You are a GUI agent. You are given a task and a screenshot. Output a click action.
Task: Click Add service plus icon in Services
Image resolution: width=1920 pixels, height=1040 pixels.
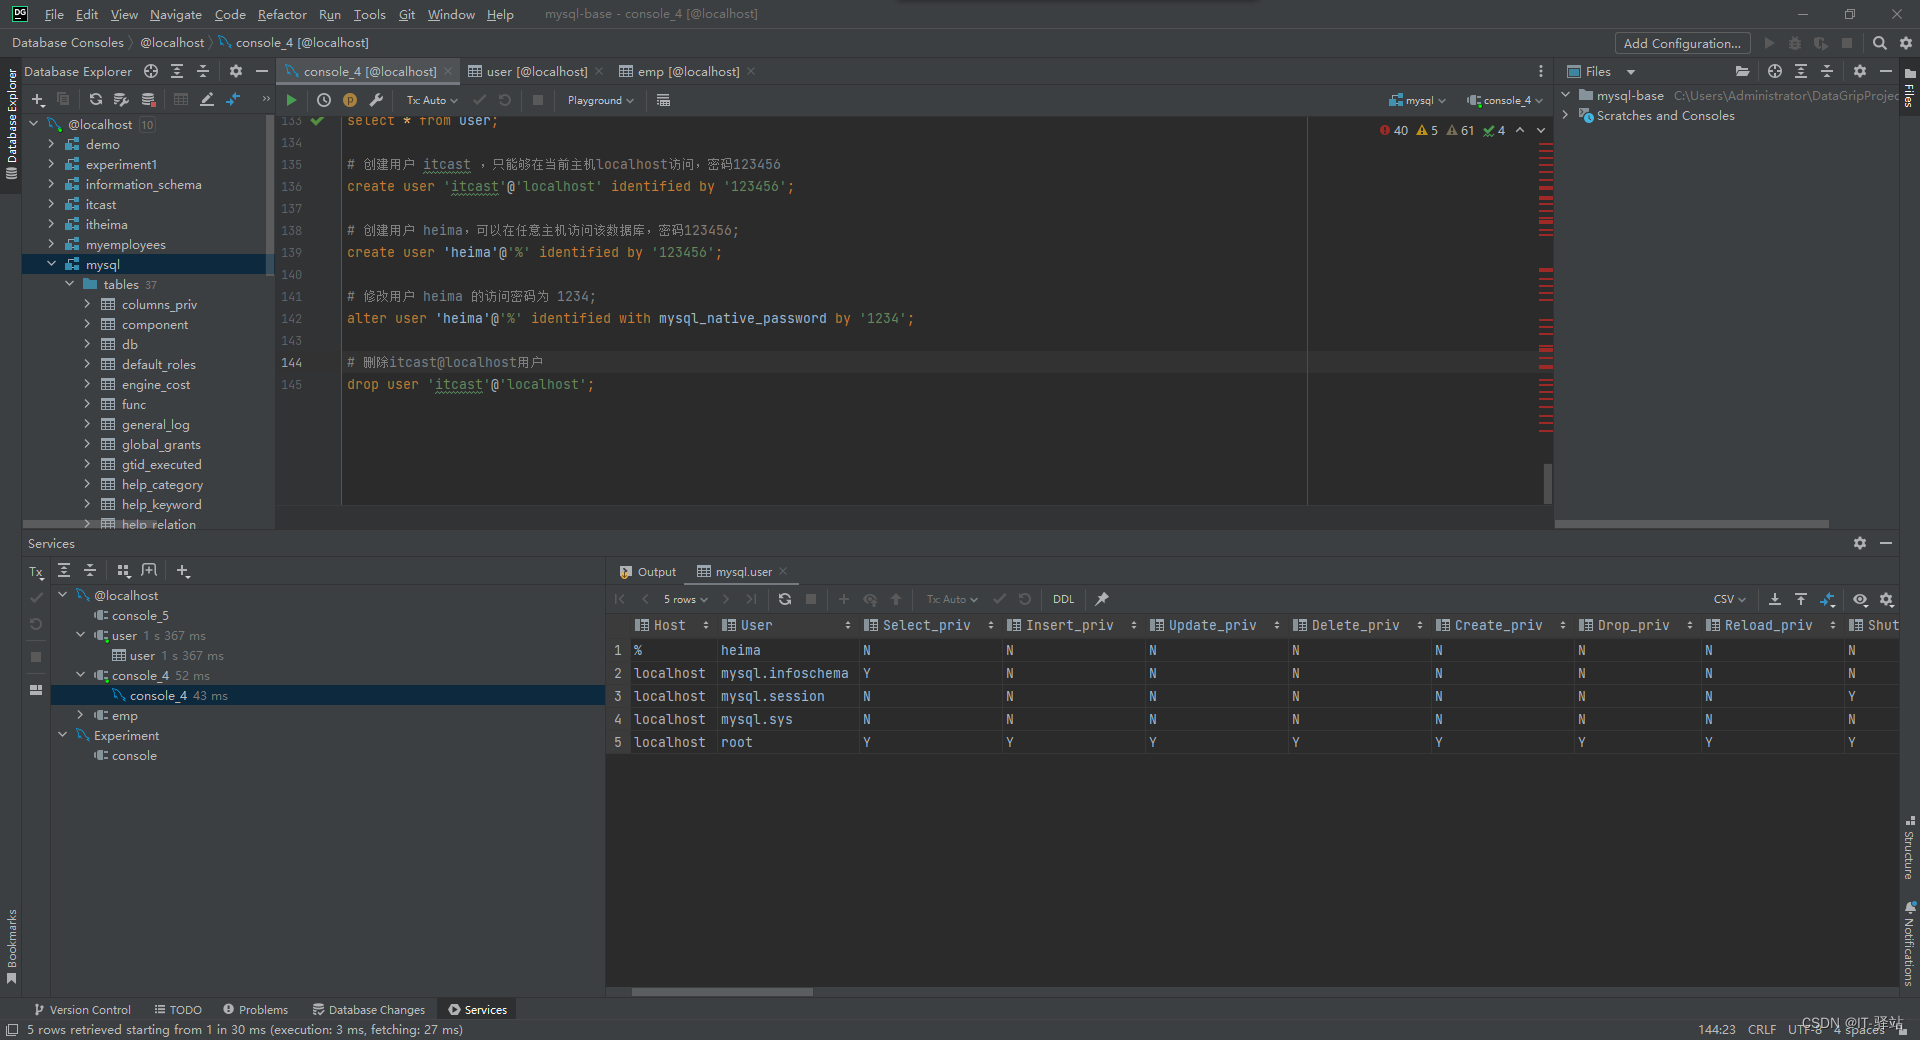tap(183, 571)
